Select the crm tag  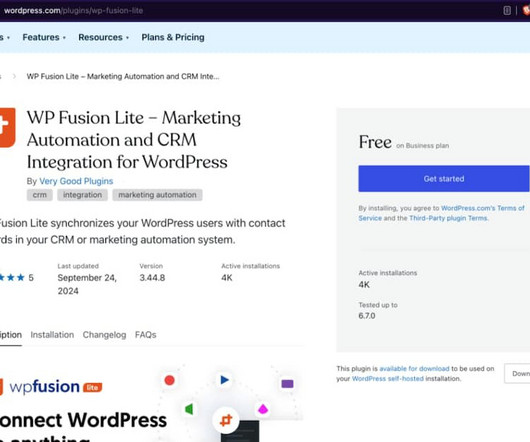40,195
